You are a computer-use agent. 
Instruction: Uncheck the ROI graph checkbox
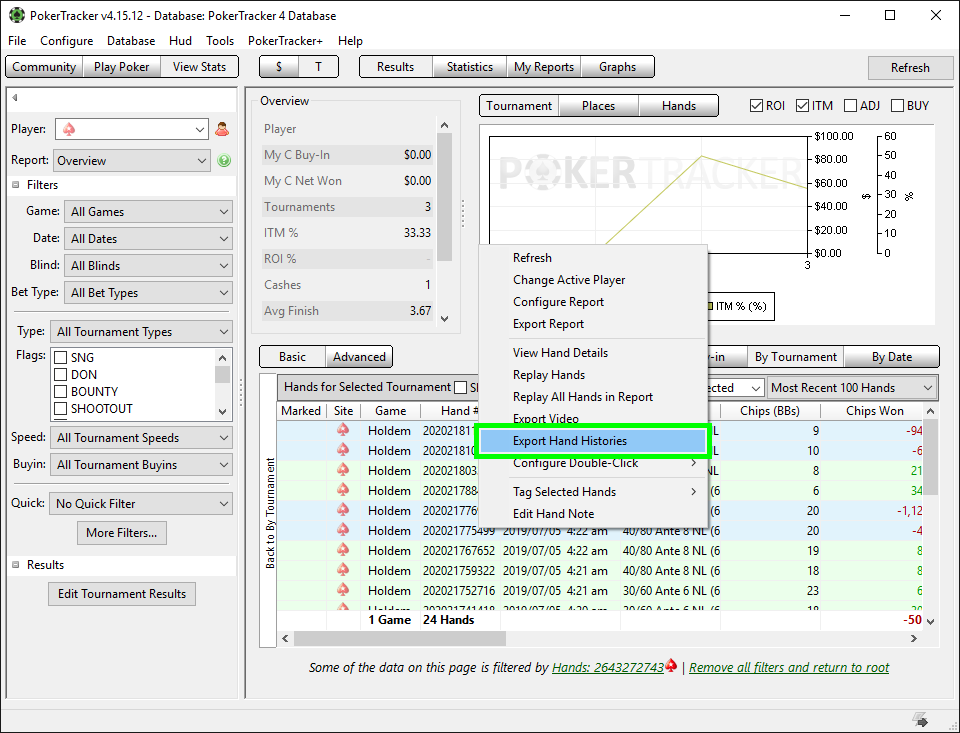tap(757, 106)
